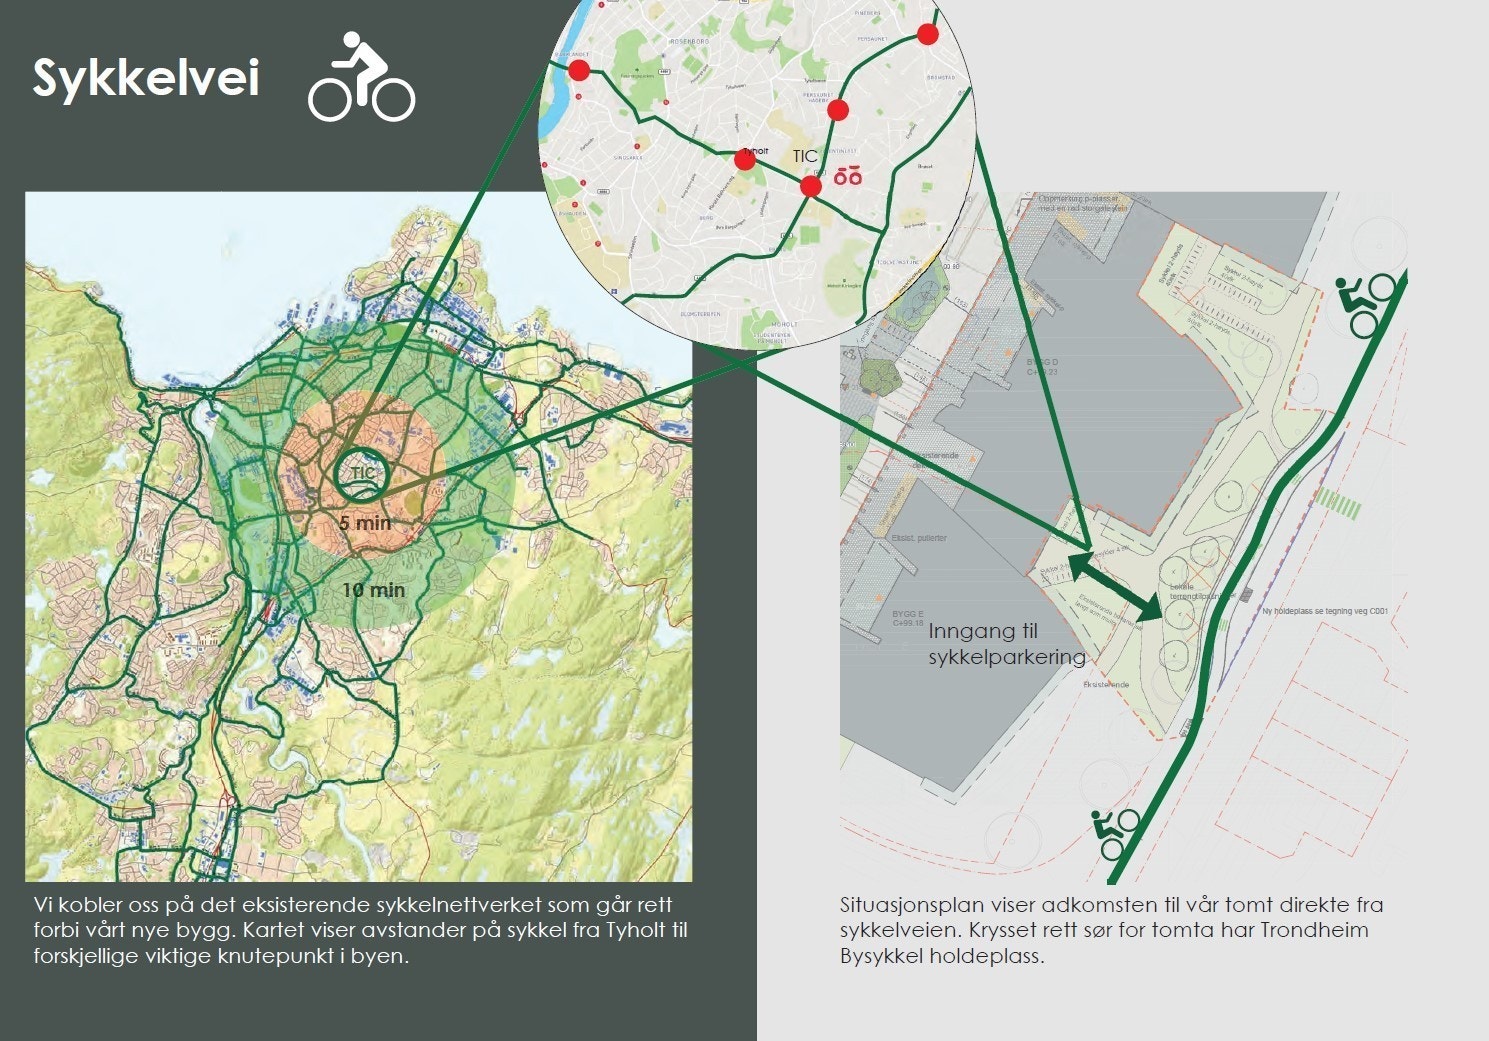Click the green cyclist icon at the site plan's upper end

pos(1365,304)
